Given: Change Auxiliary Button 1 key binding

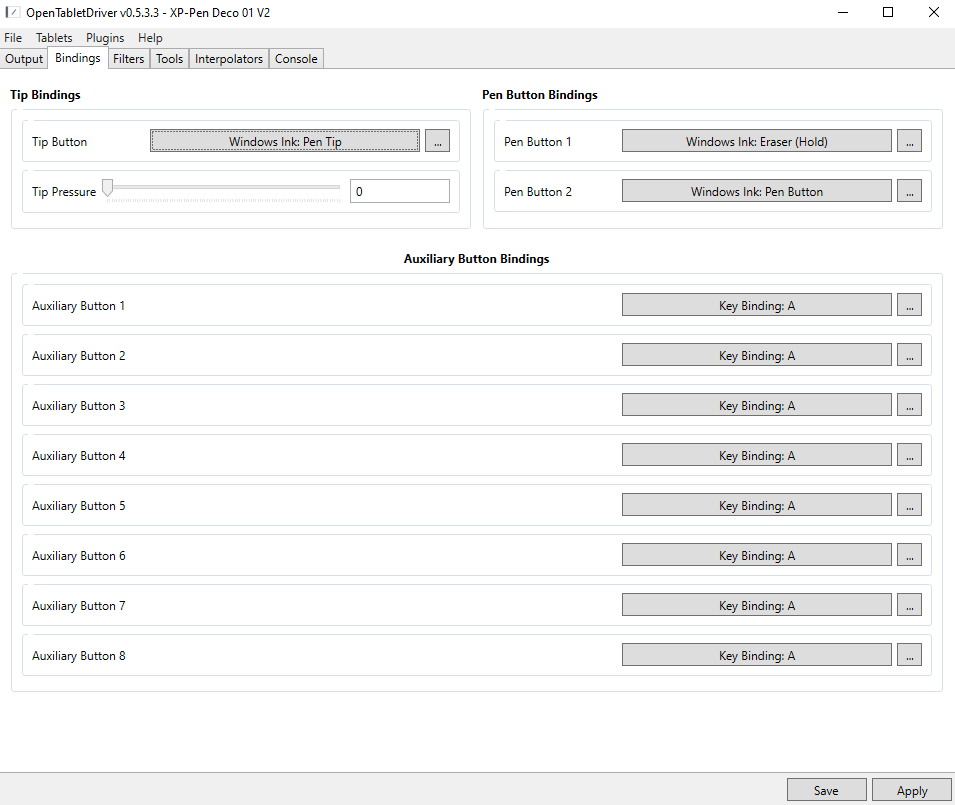Looking at the screenshot, I should point(756,305).
